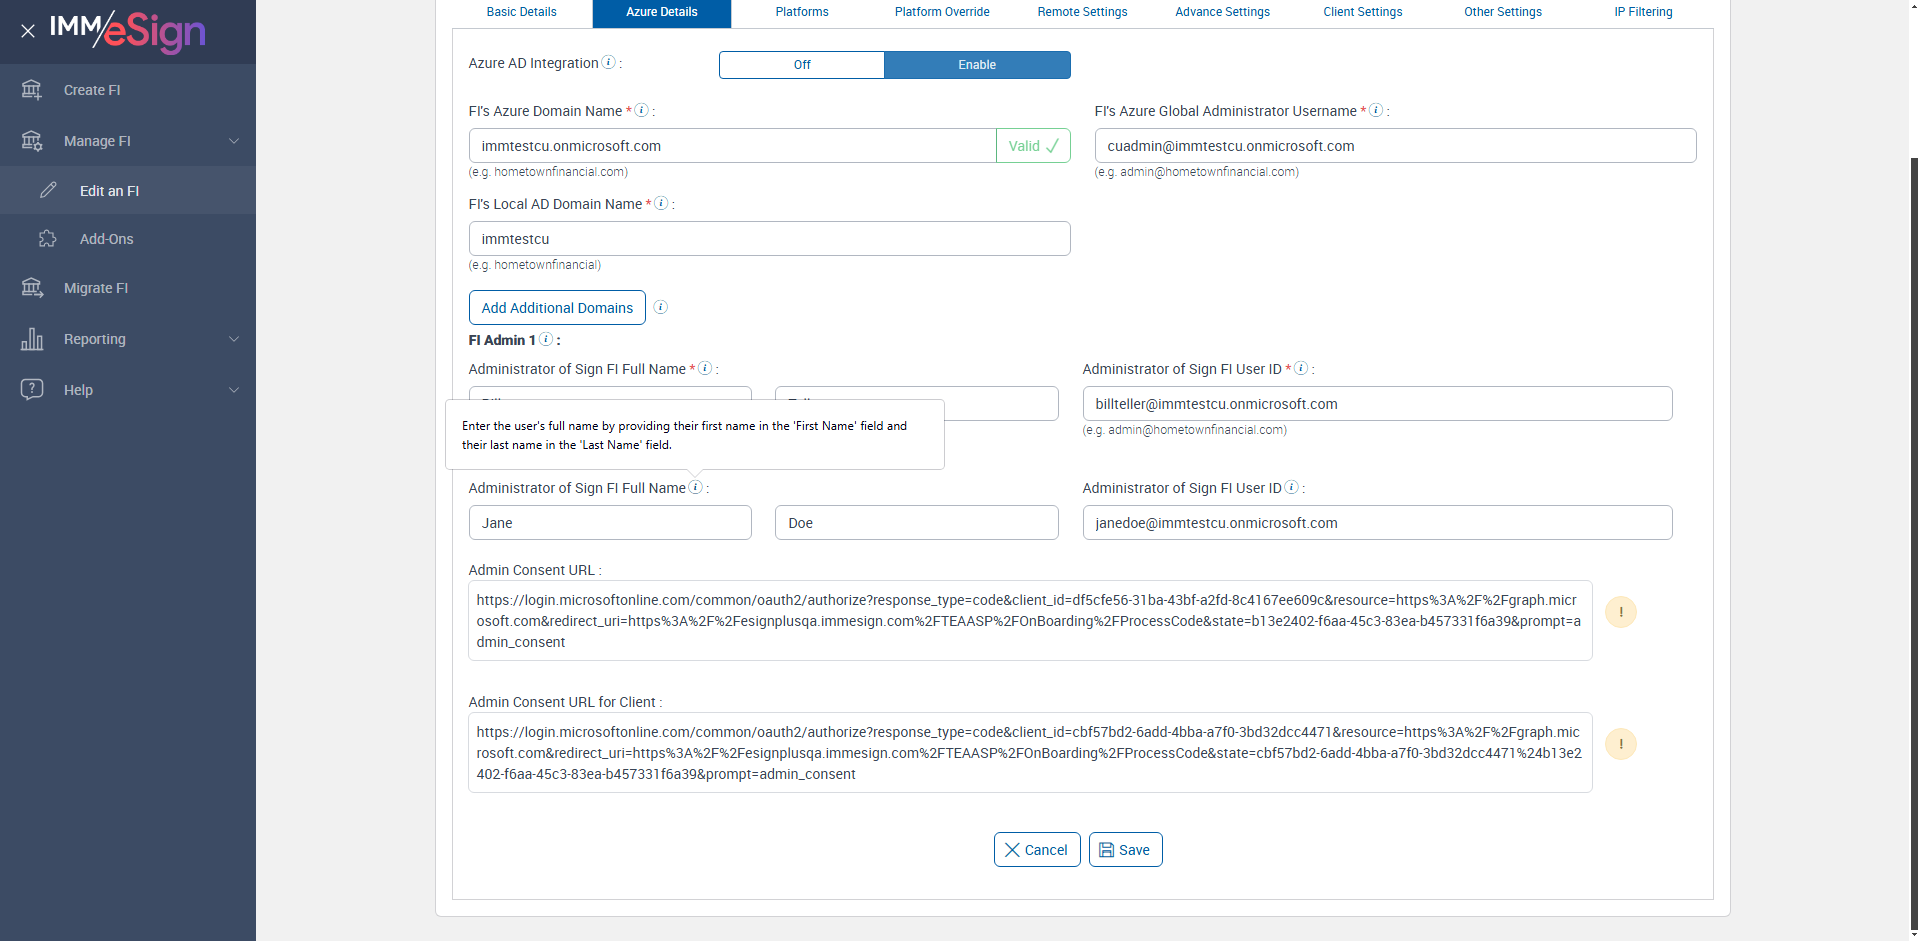The image size is (1920, 941).
Task: Click the Help question mark icon
Action: tap(32, 390)
